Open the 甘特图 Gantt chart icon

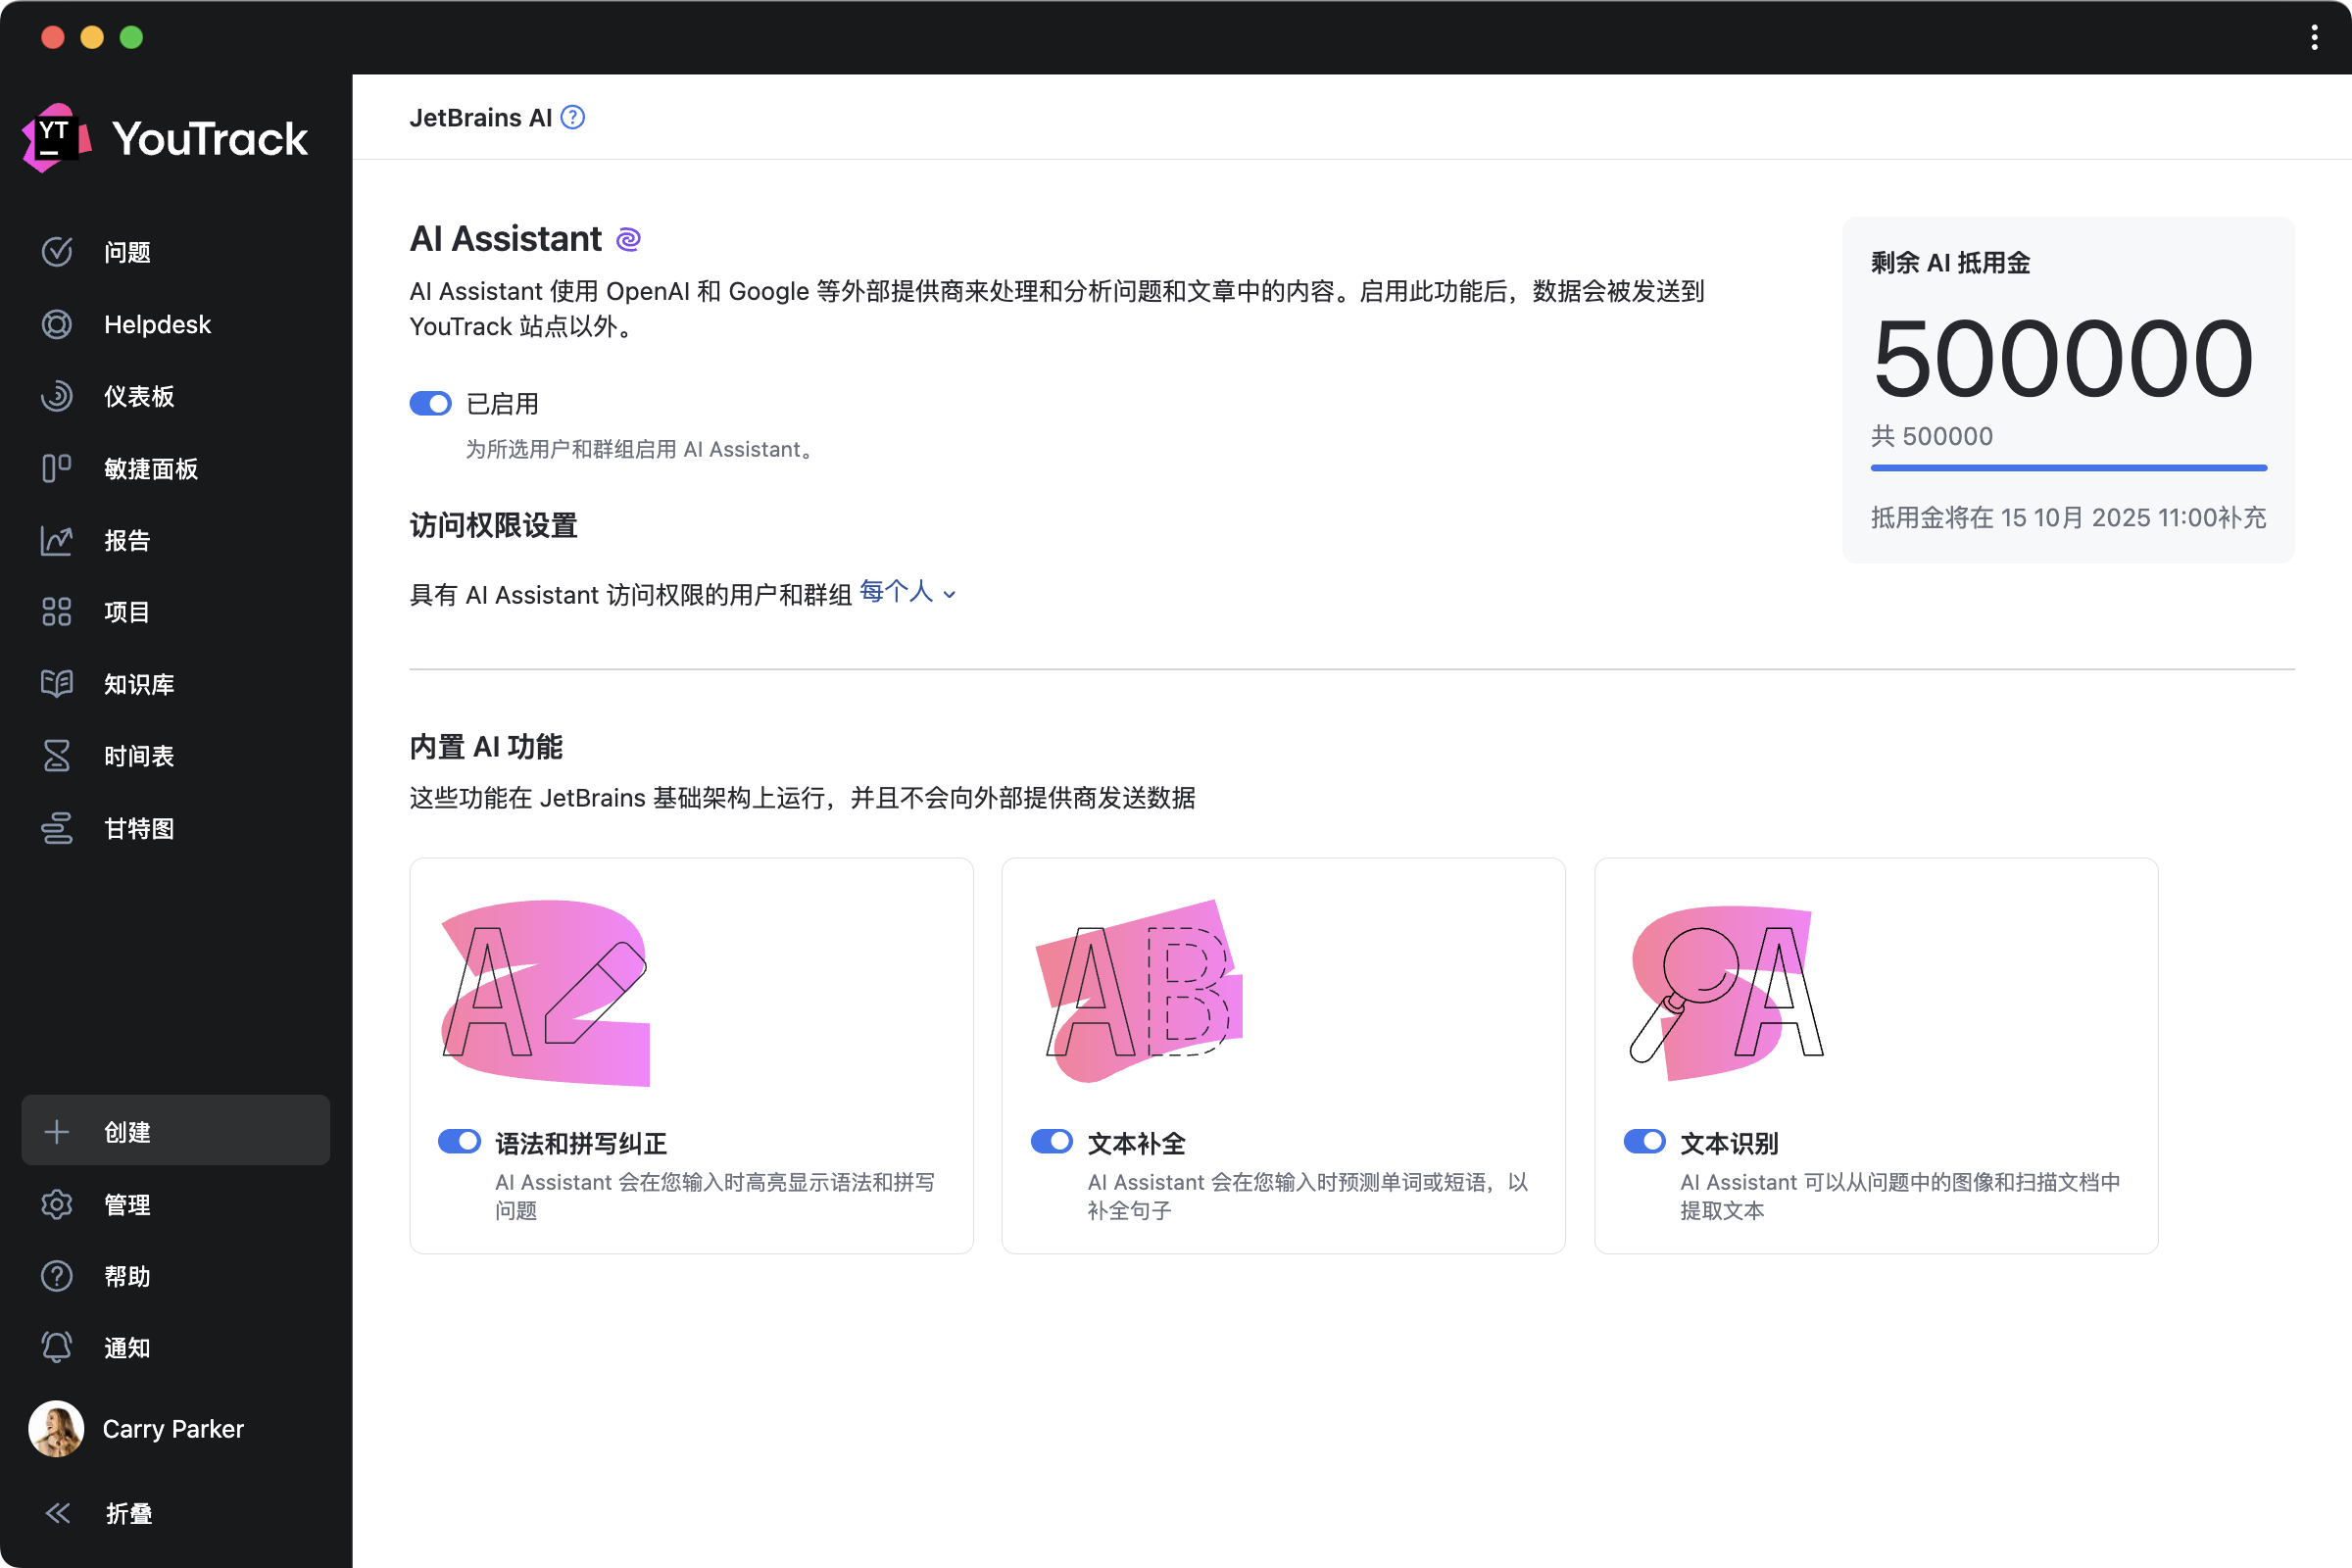click(x=57, y=829)
